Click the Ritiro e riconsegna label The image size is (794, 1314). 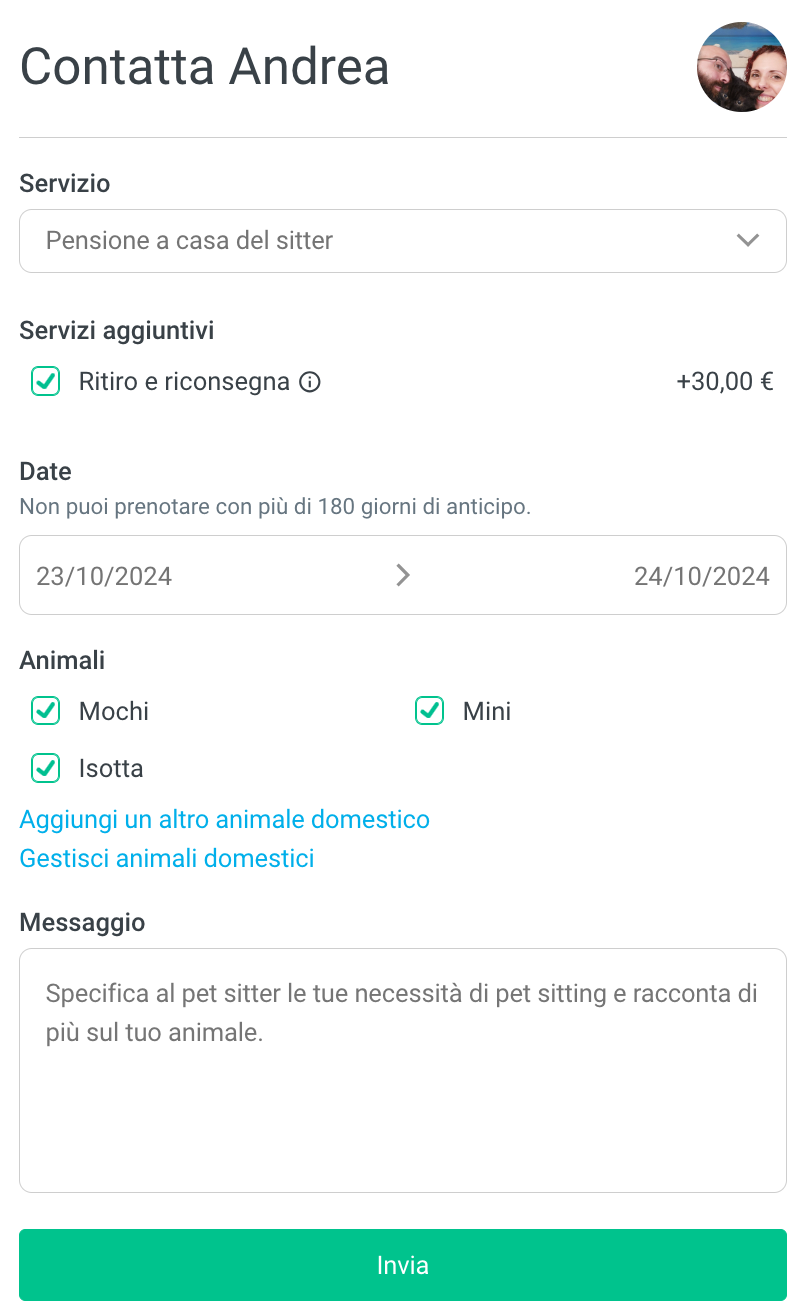pos(184,381)
